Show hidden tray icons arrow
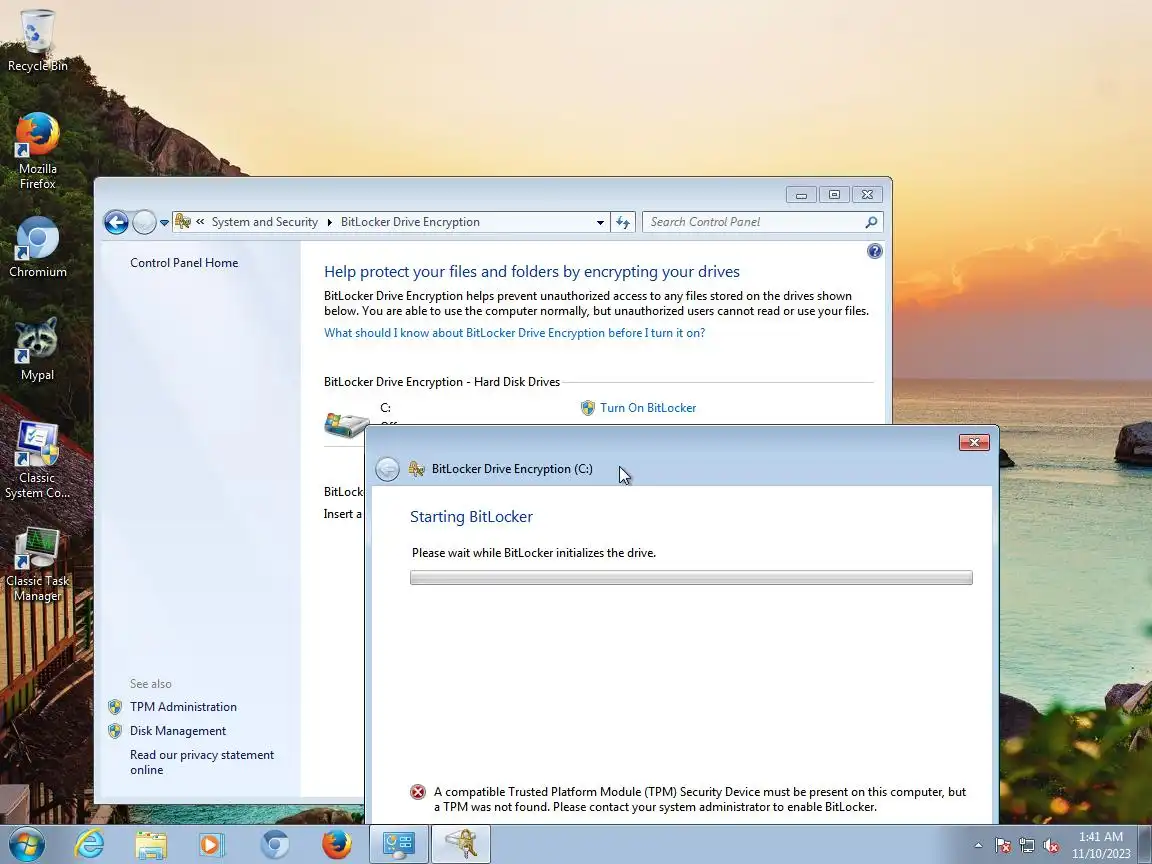This screenshot has height=864, width=1152. tap(978, 845)
